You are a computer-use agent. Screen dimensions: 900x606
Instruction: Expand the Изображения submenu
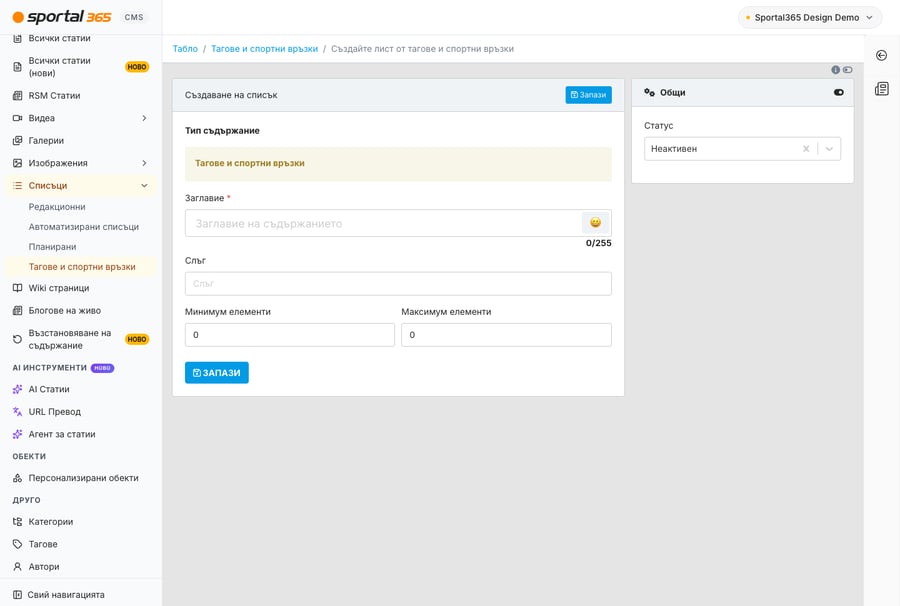pos(144,163)
